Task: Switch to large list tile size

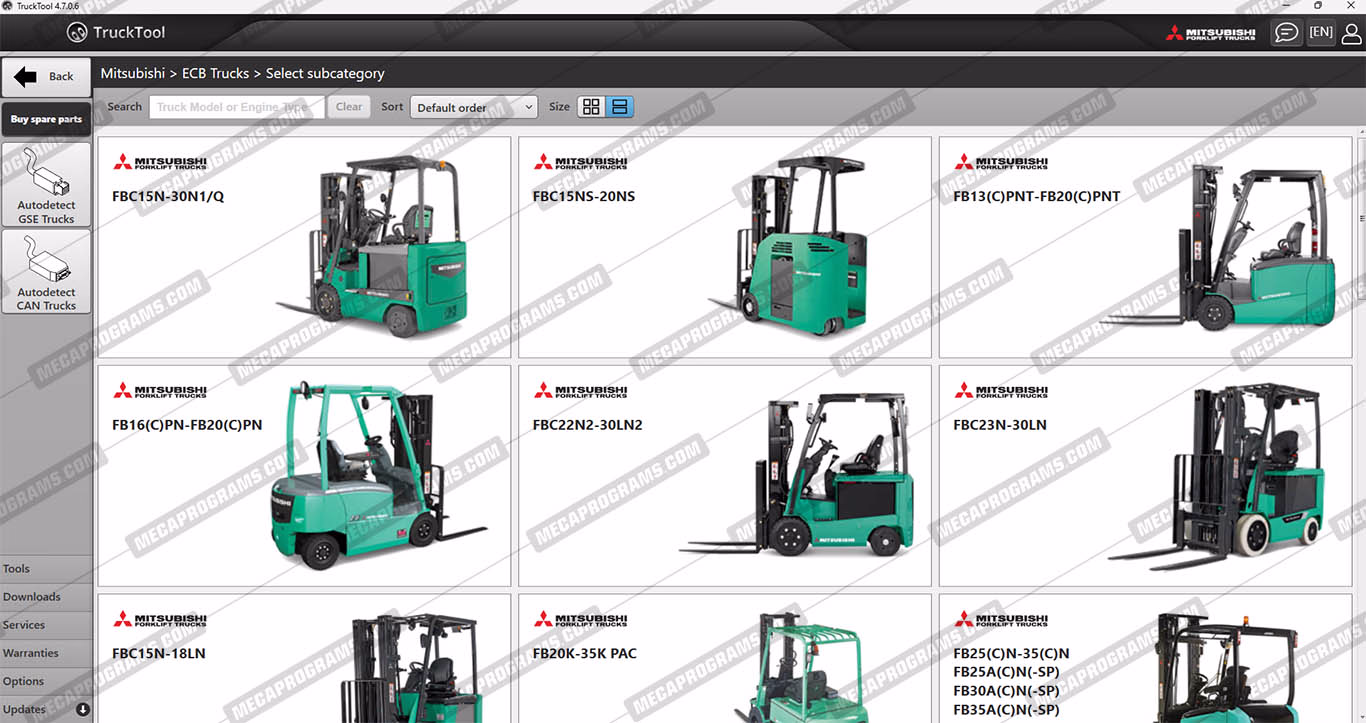Action: (620, 107)
